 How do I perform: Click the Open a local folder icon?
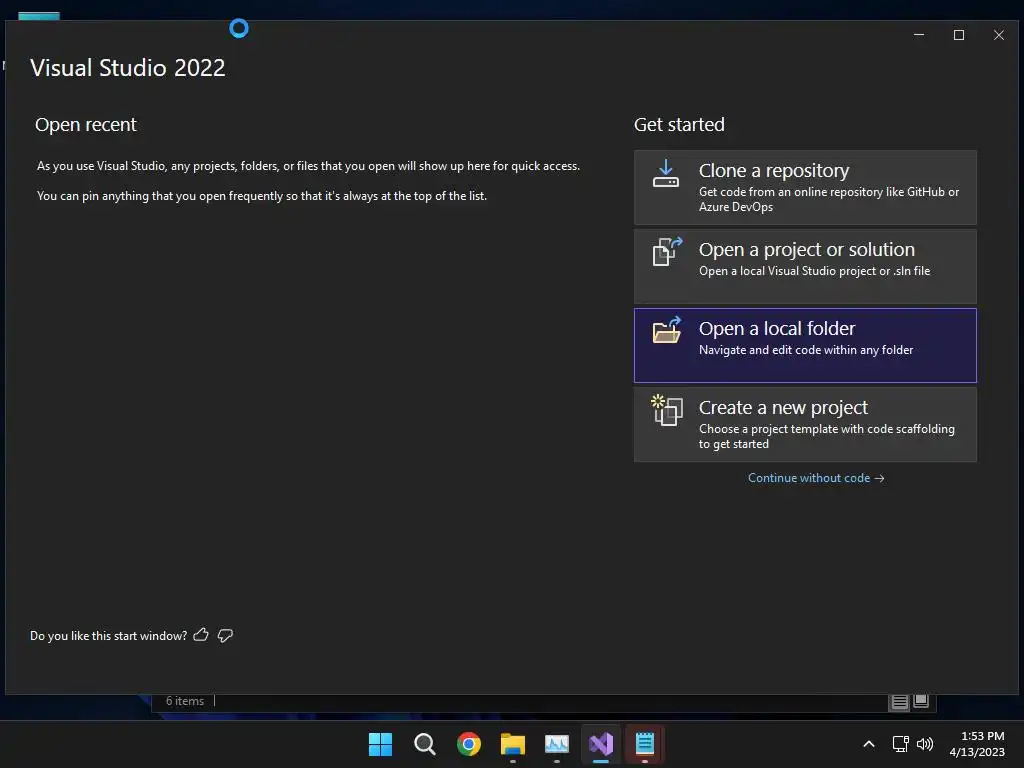[667, 330]
